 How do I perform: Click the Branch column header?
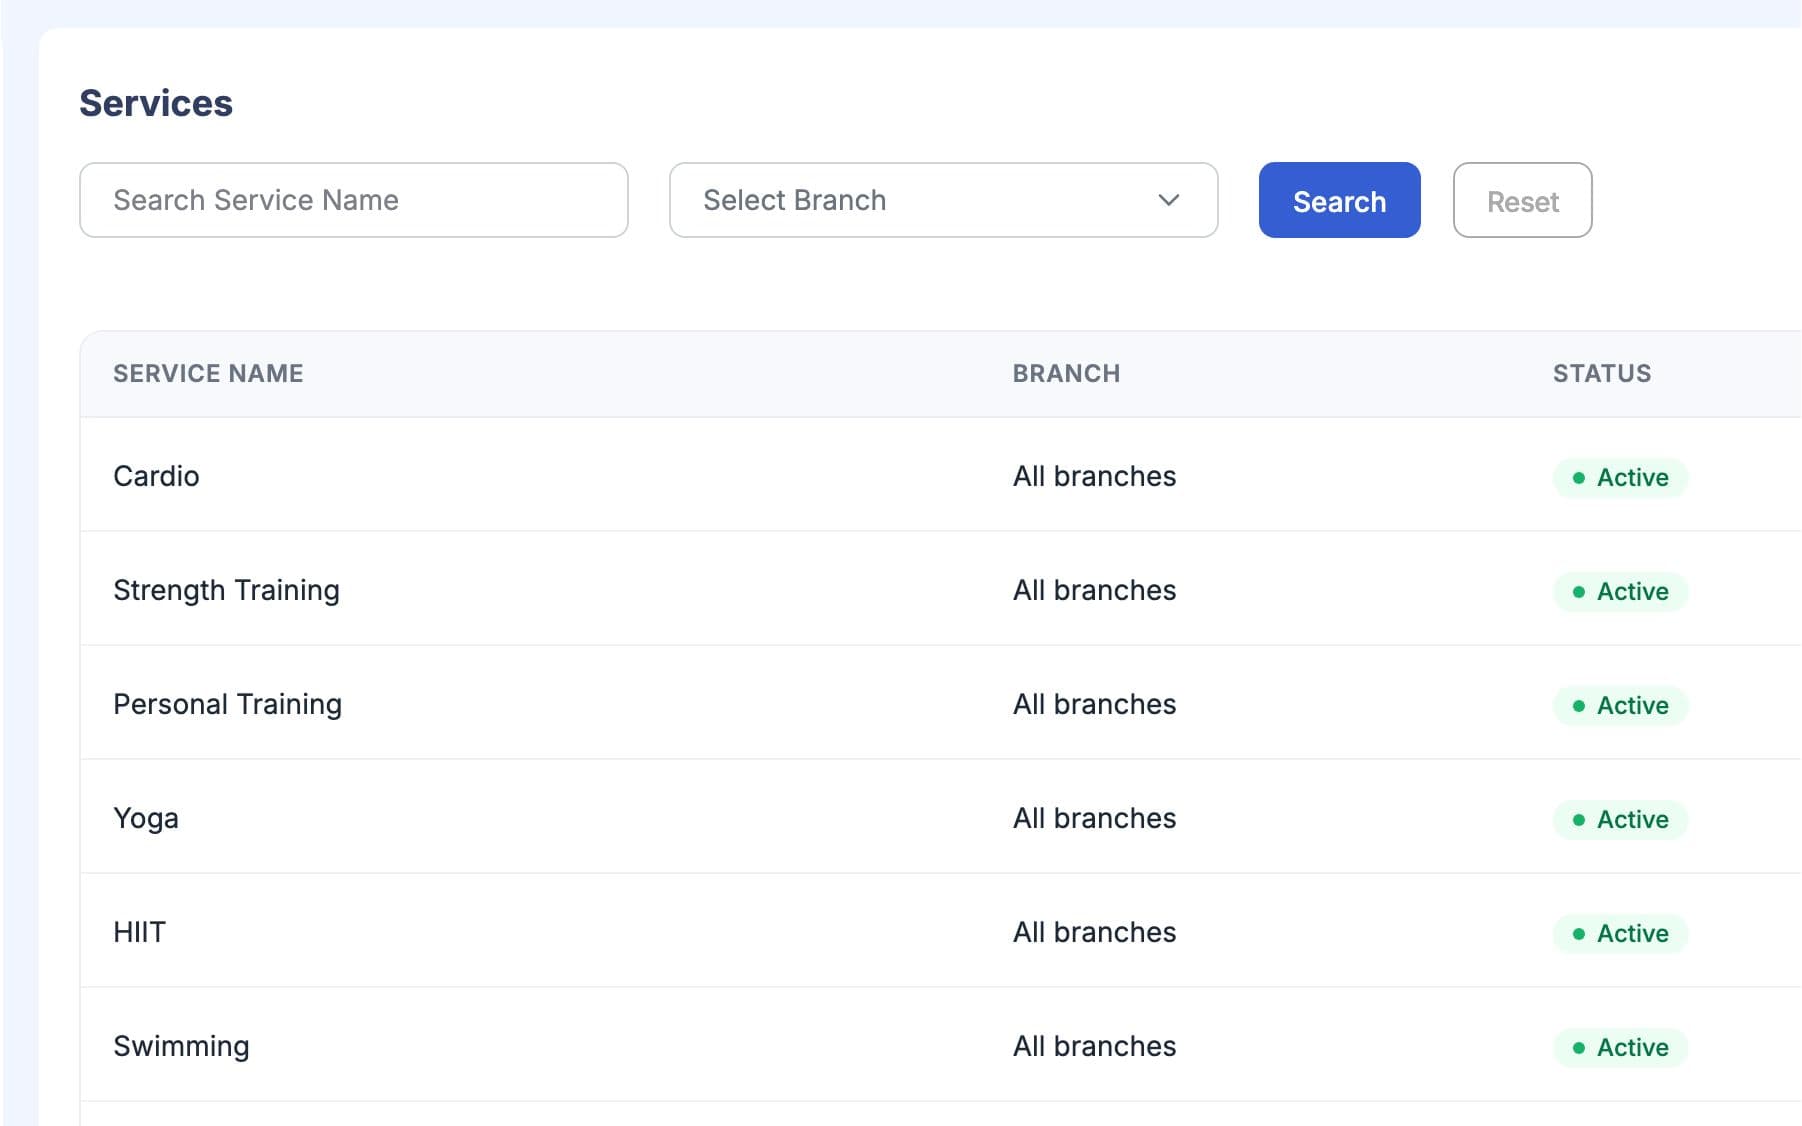pyautogui.click(x=1066, y=373)
